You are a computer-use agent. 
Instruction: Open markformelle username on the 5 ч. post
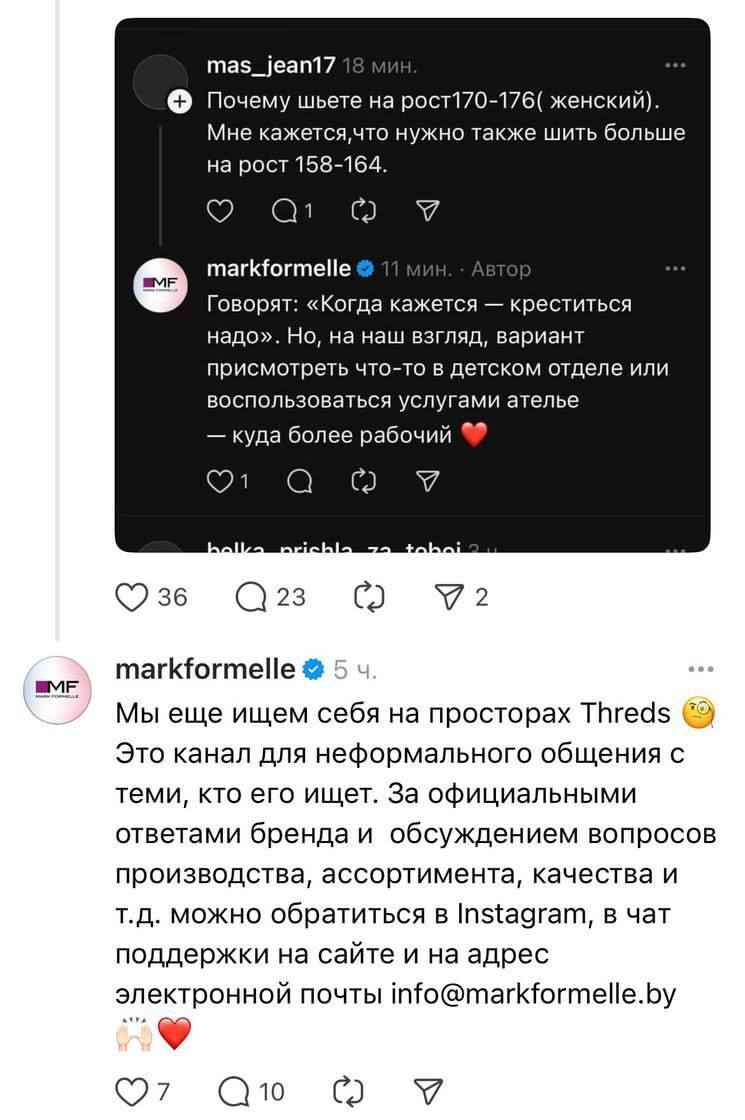pos(206,669)
